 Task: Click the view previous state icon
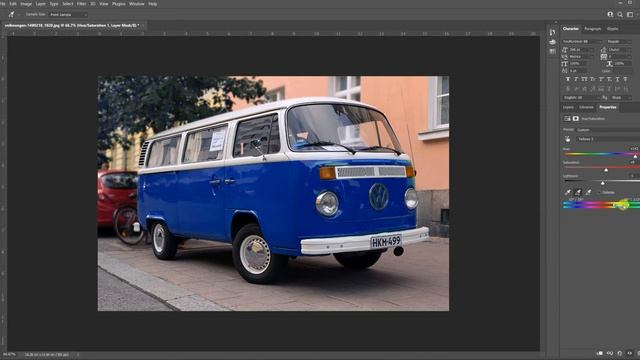[610, 353]
